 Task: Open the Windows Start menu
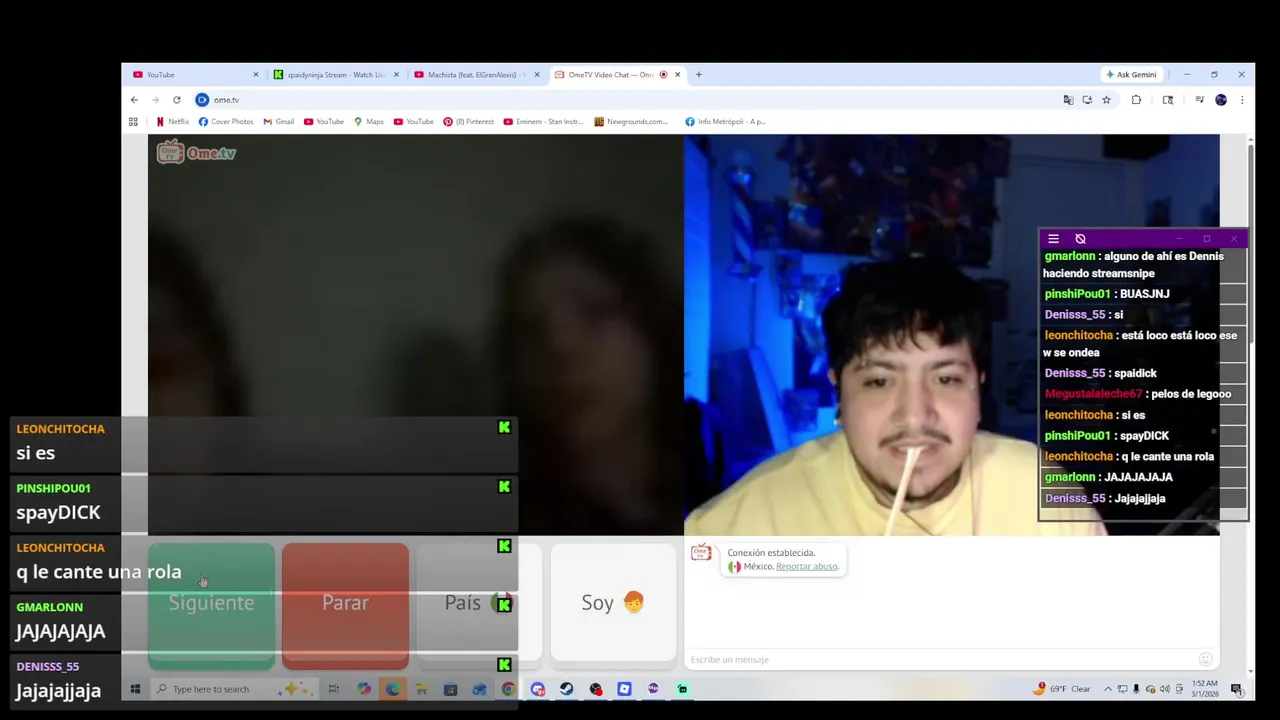(x=135, y=689)
